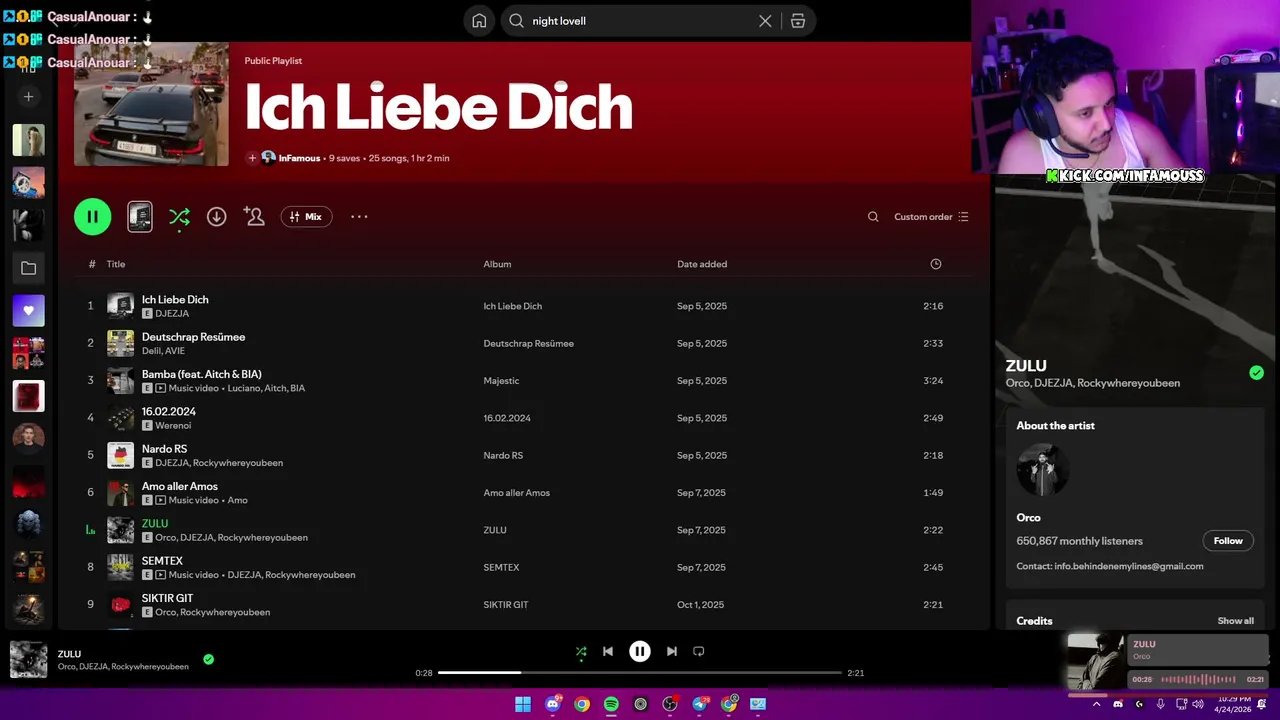
Task: Sort by the Album column header
Action: [x=497, y=264]
